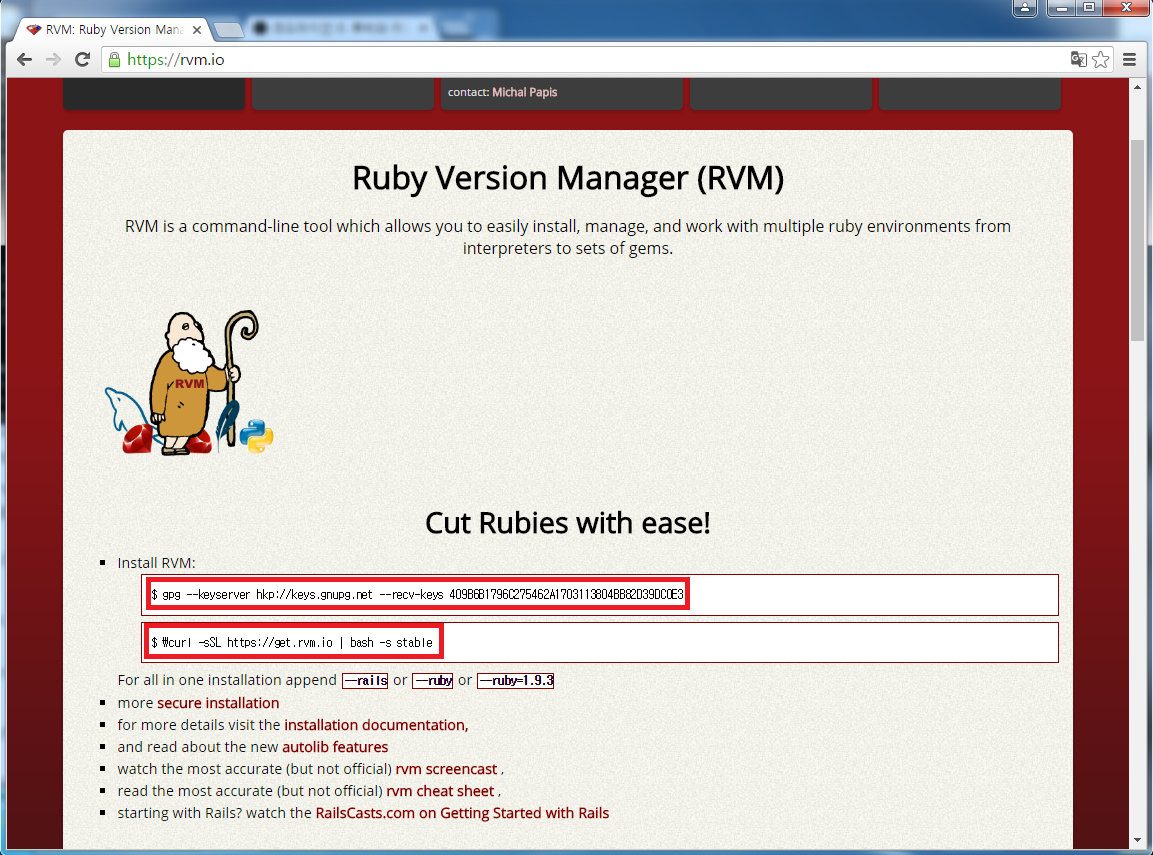
Task: Click the browser forward arrow
Action: 53,60
